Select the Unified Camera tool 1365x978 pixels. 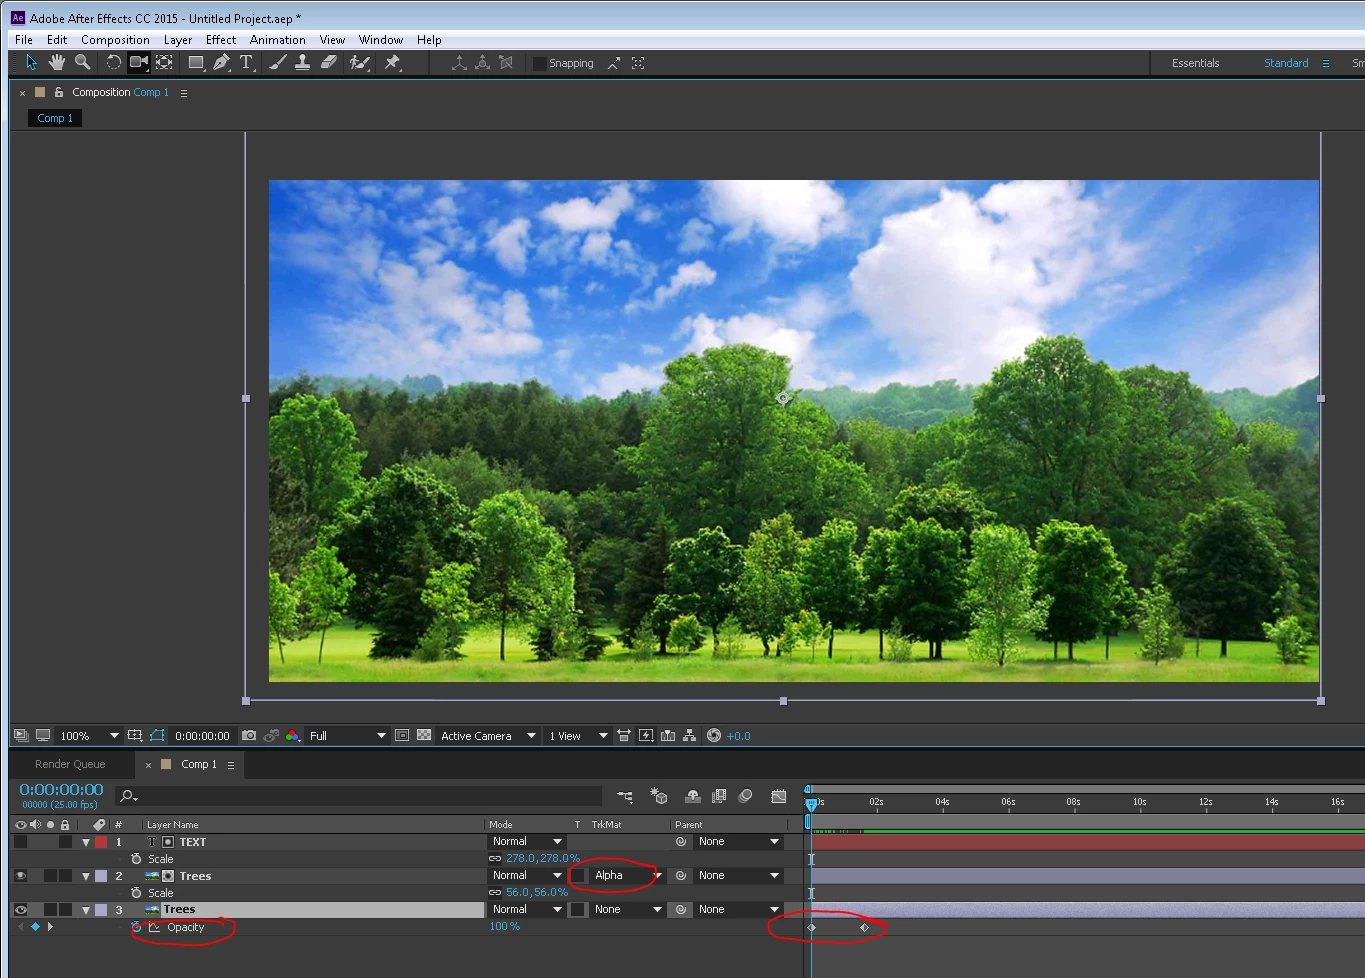(x=138, y=62)
